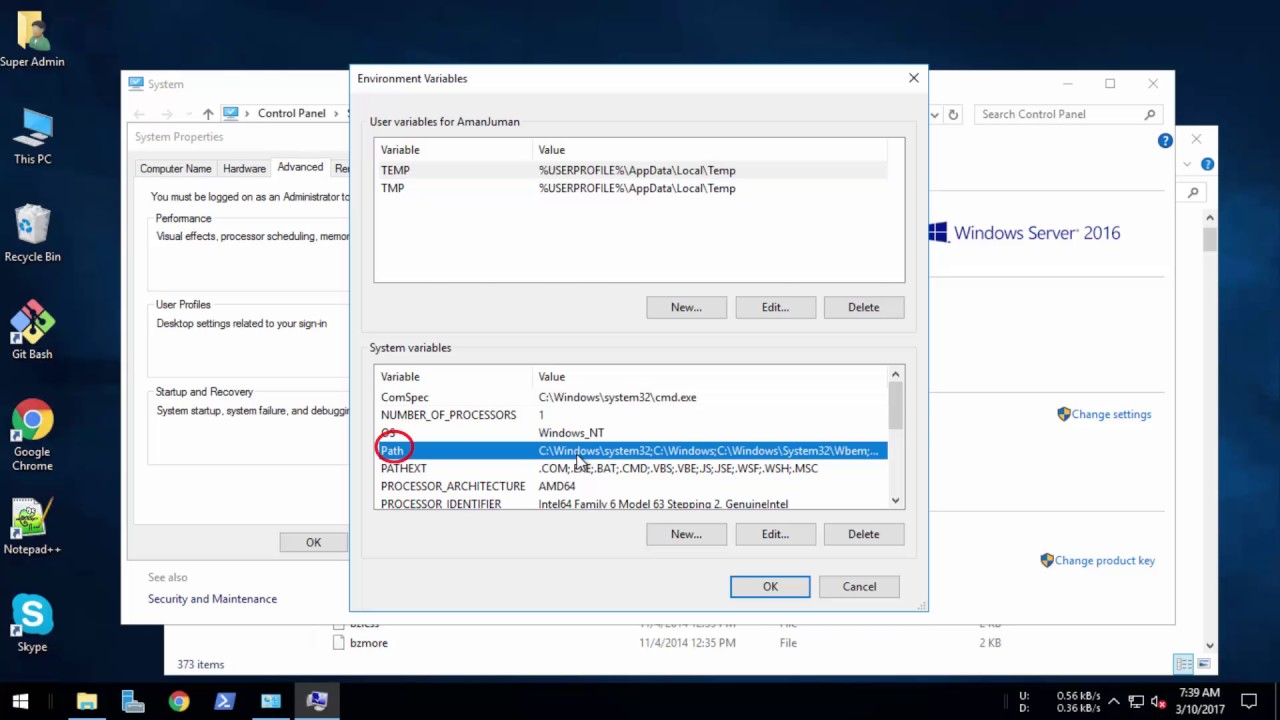Open Server Manager from the taskbar
This screenshot has height=720, width=1280.
point(132,701)
